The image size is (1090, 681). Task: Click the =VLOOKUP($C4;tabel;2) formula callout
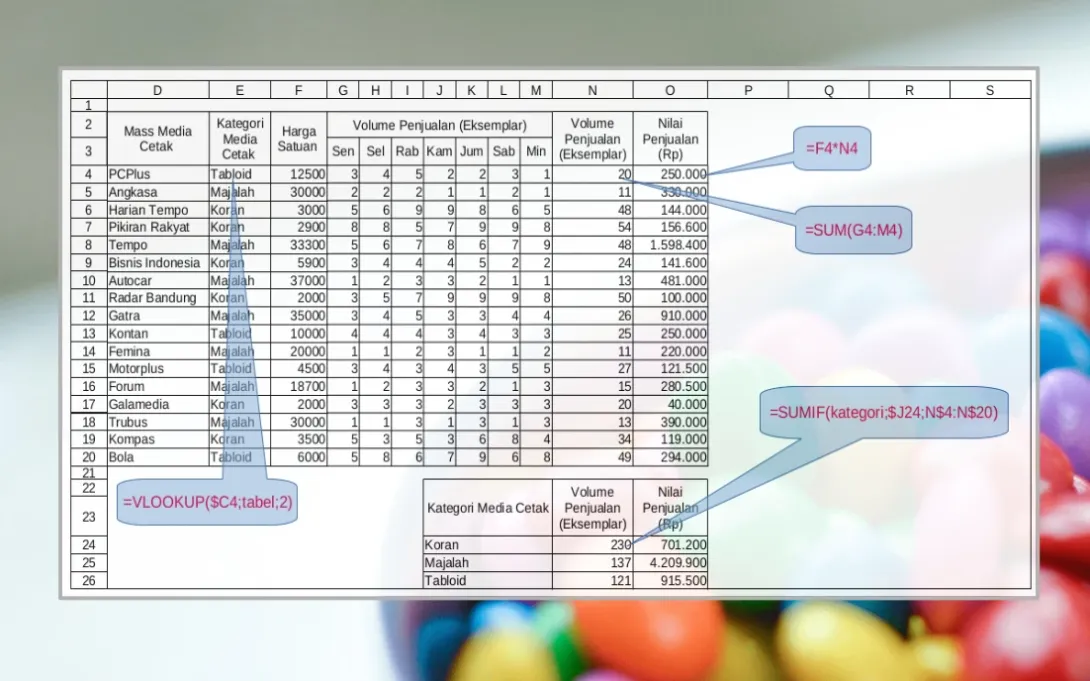coord(207,502)
